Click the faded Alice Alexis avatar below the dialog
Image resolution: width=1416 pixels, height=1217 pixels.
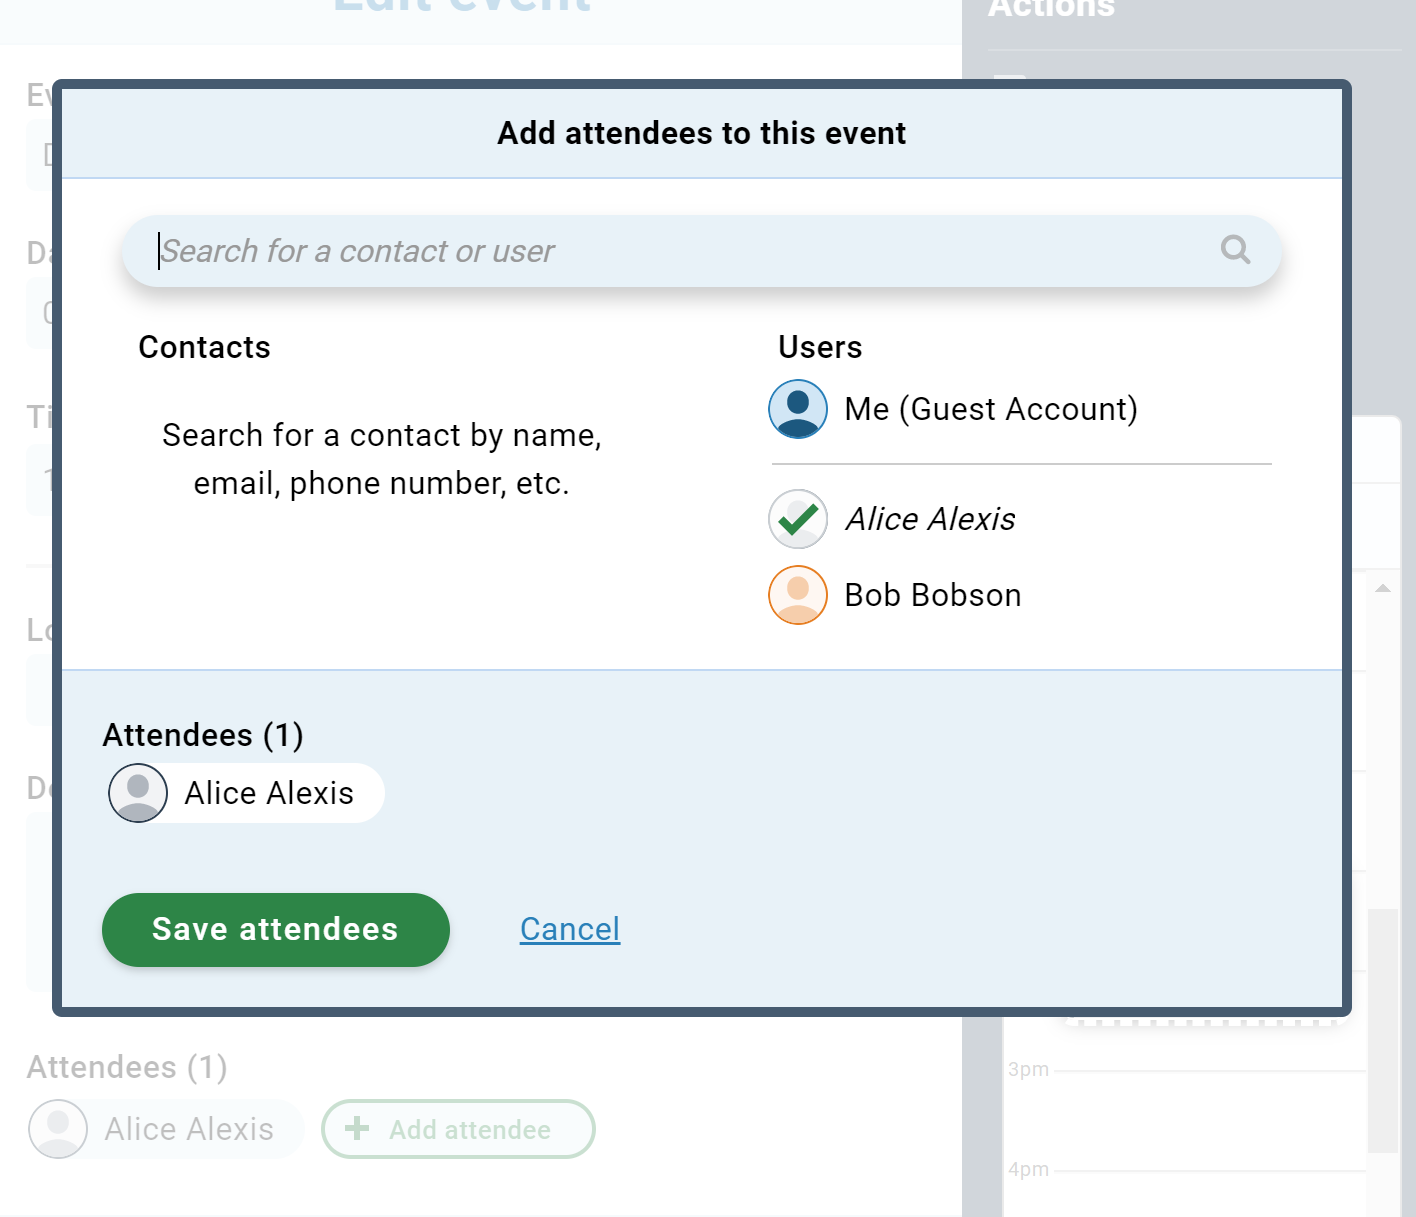[58, 1129]
